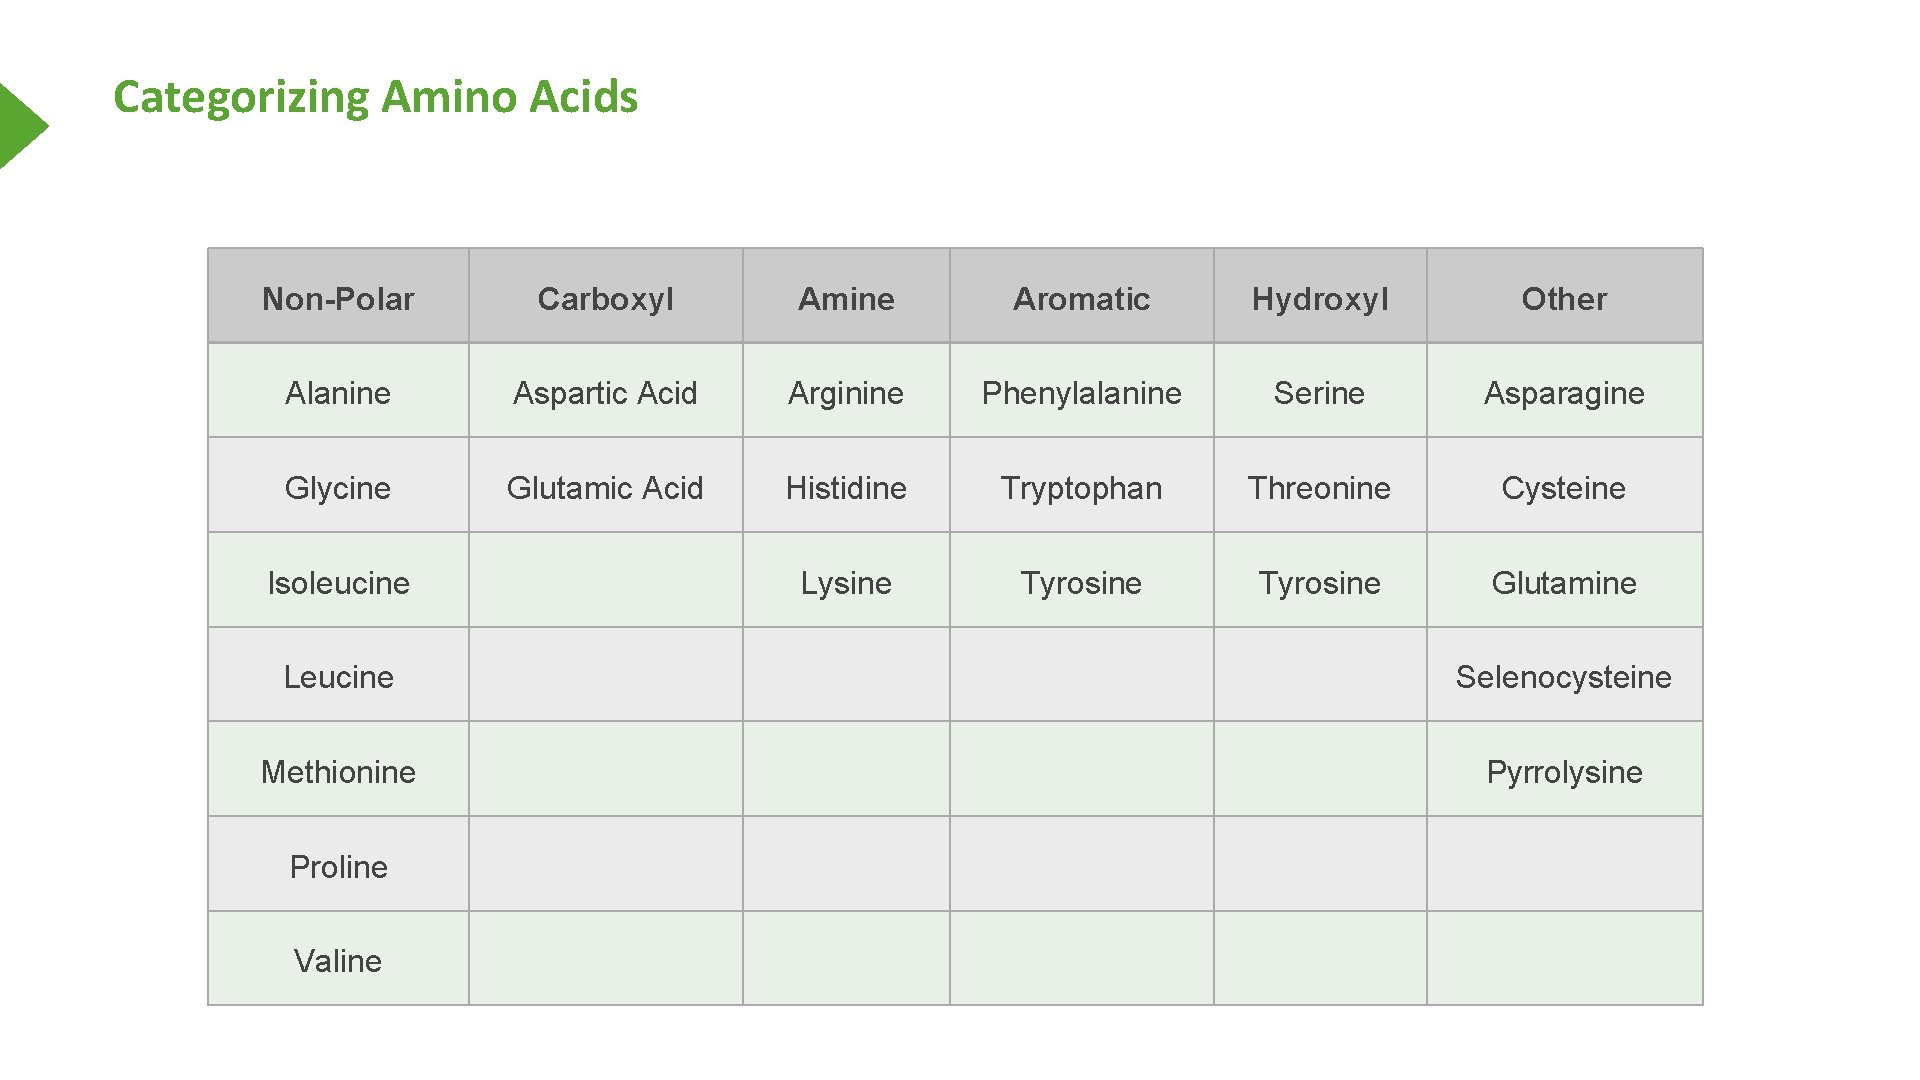Click the Non-Polar column header
Screen dimensions: 1920x1080
338,298
